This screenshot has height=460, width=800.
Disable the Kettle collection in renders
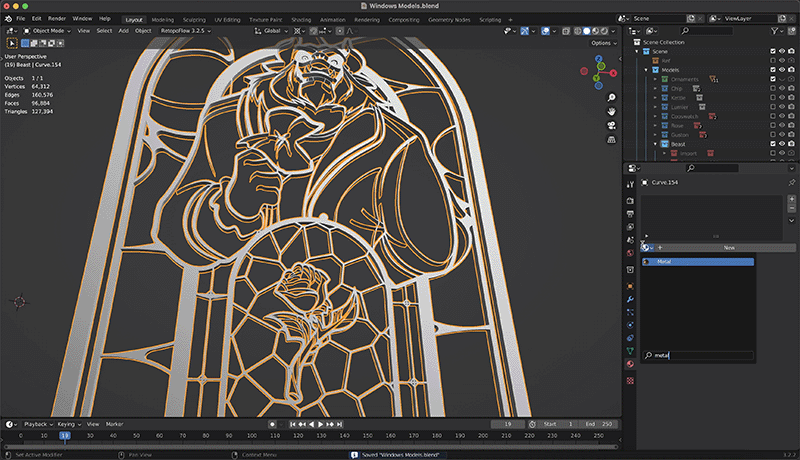(x=791, y=97)
